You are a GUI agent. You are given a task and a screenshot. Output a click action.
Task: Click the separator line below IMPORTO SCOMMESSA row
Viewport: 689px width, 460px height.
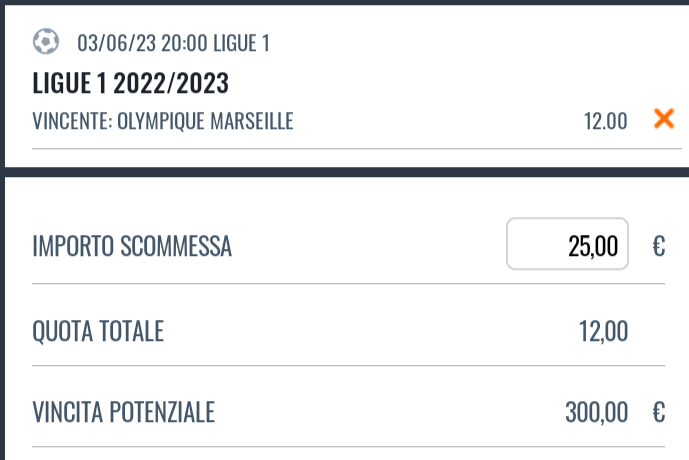[x=348, y=284]
